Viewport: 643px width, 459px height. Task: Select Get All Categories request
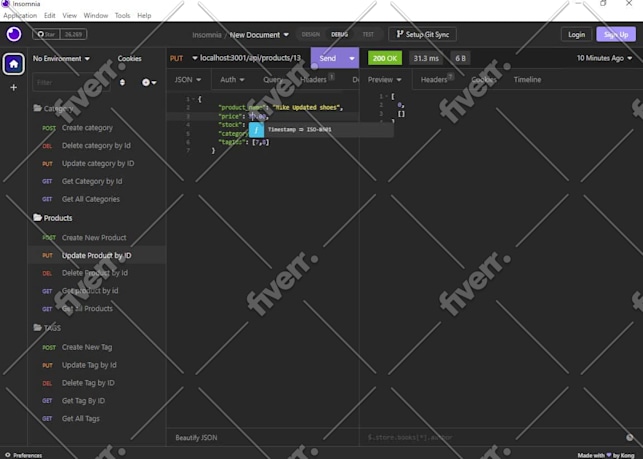pyautogui.click(x=96, y=199)
